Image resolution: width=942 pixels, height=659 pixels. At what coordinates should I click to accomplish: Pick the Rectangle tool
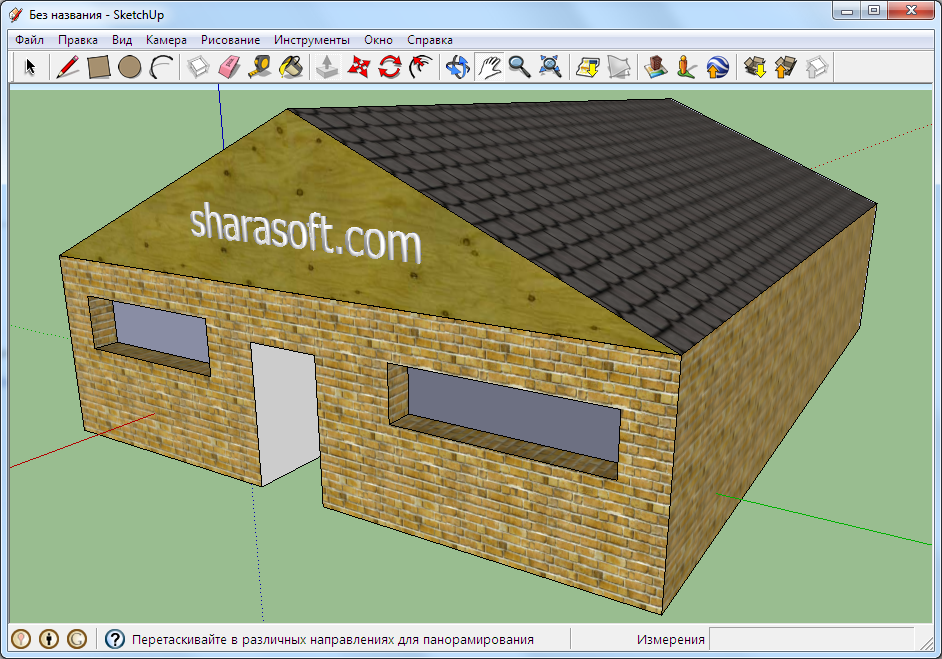(99, 67)
